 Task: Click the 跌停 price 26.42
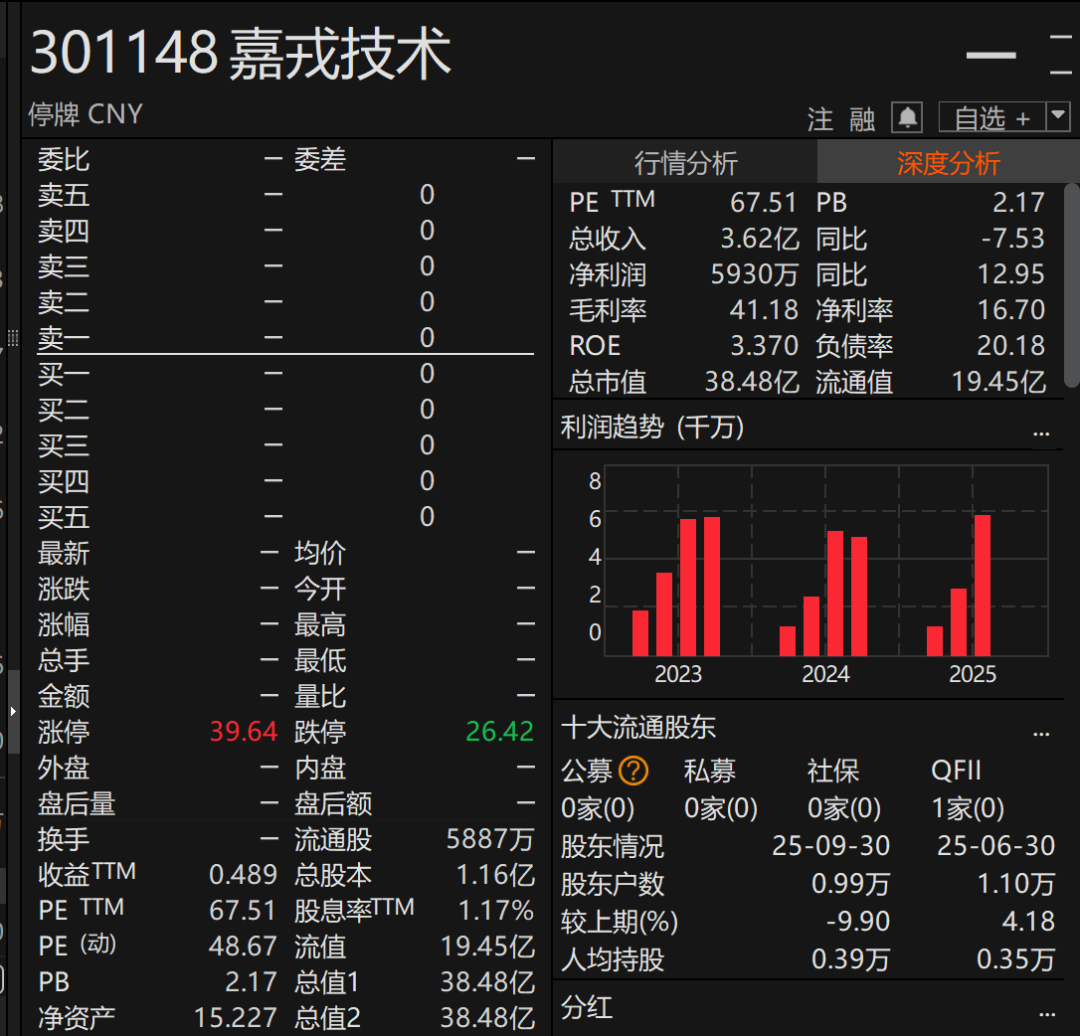(x=499, y=732)
